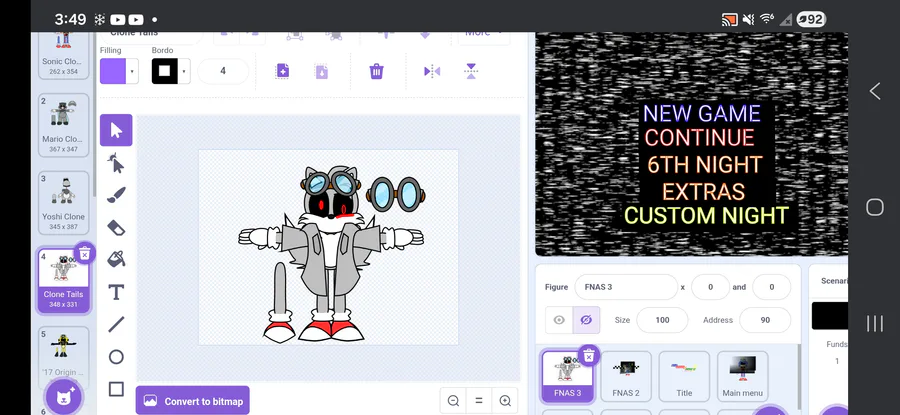Reset canvas zoom with equals icon
The height and width of the screenshot is (415, 900).
[479, 401]
